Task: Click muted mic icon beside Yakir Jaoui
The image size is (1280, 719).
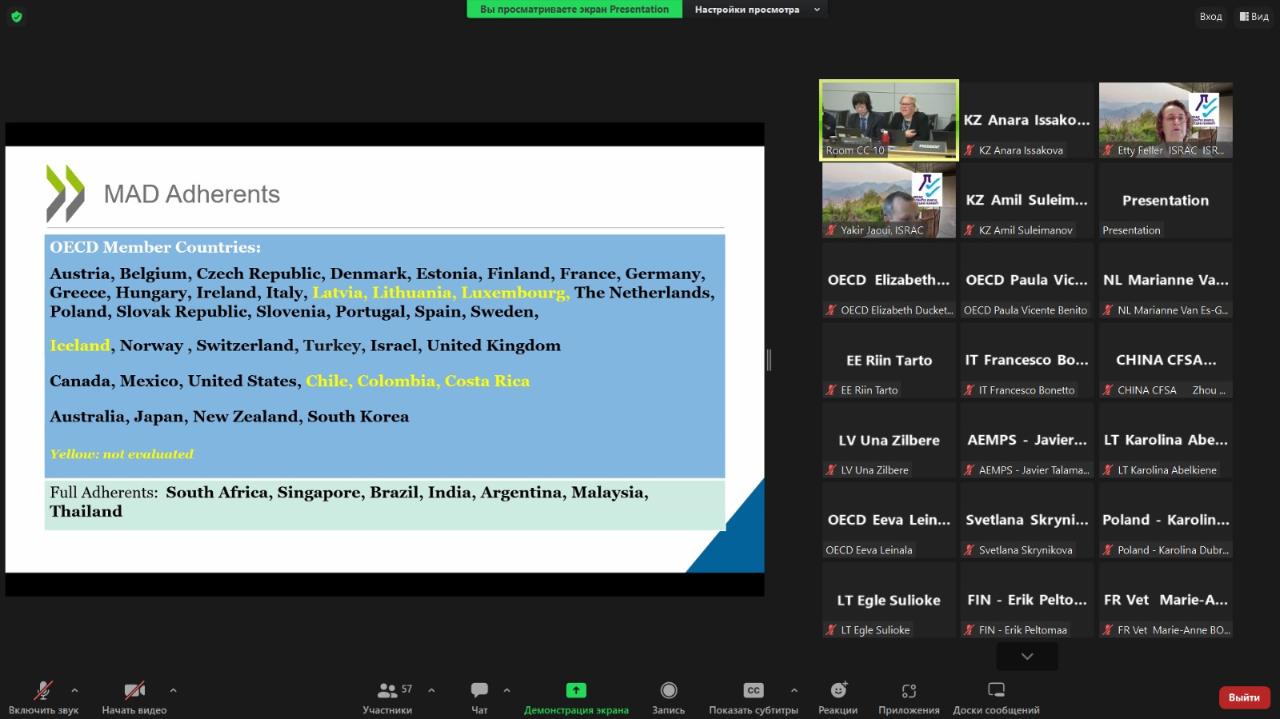Action: point(831,230)
